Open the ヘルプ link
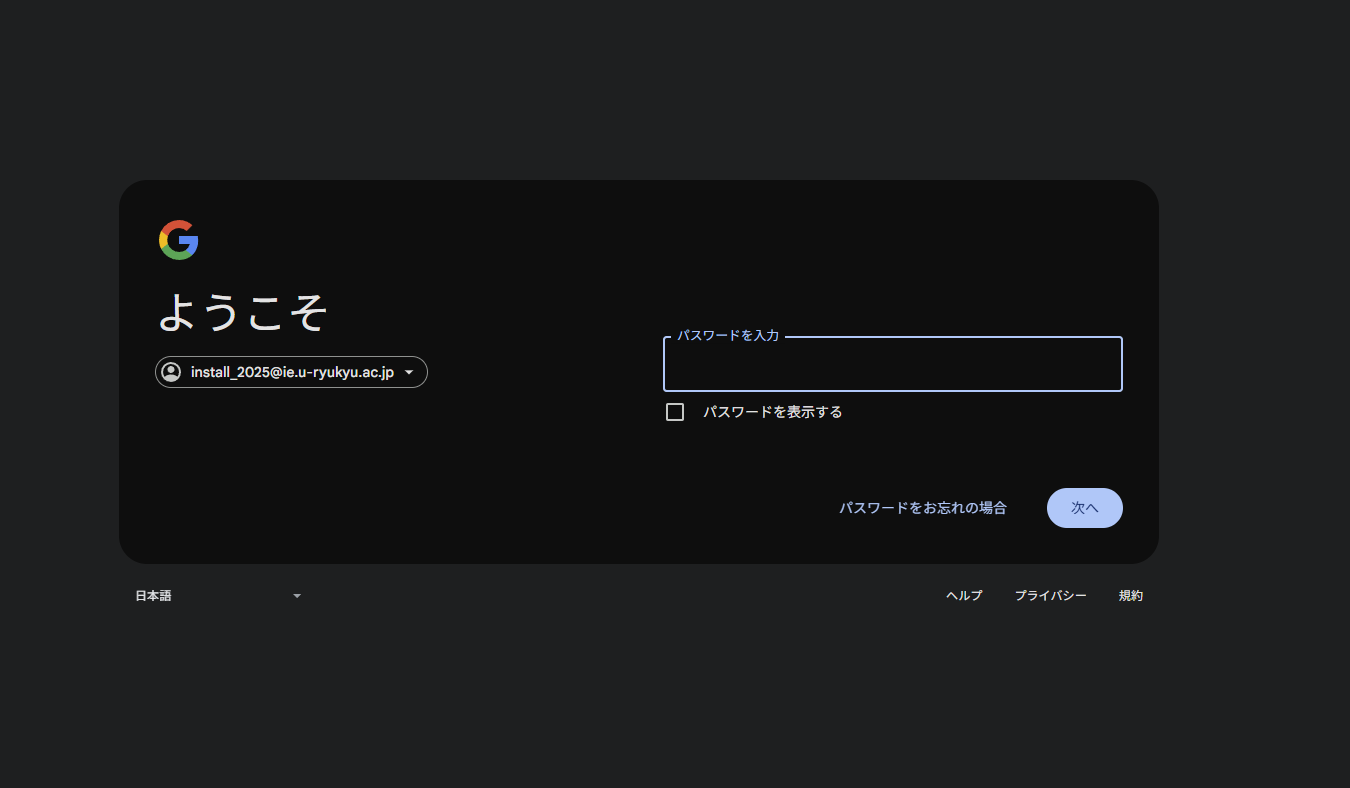The image size is (1350, 788). pos(964,596)
